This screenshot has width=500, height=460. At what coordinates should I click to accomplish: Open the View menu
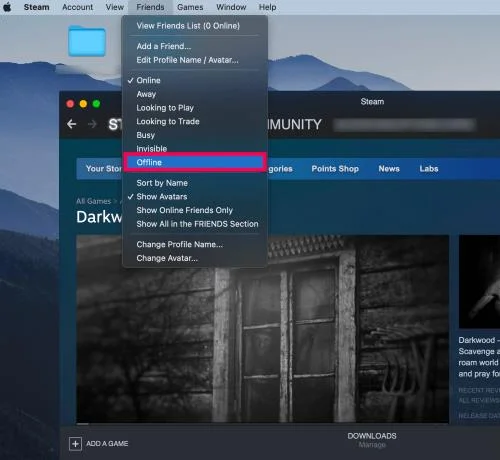pyautogui.click(x=115, y=7)
